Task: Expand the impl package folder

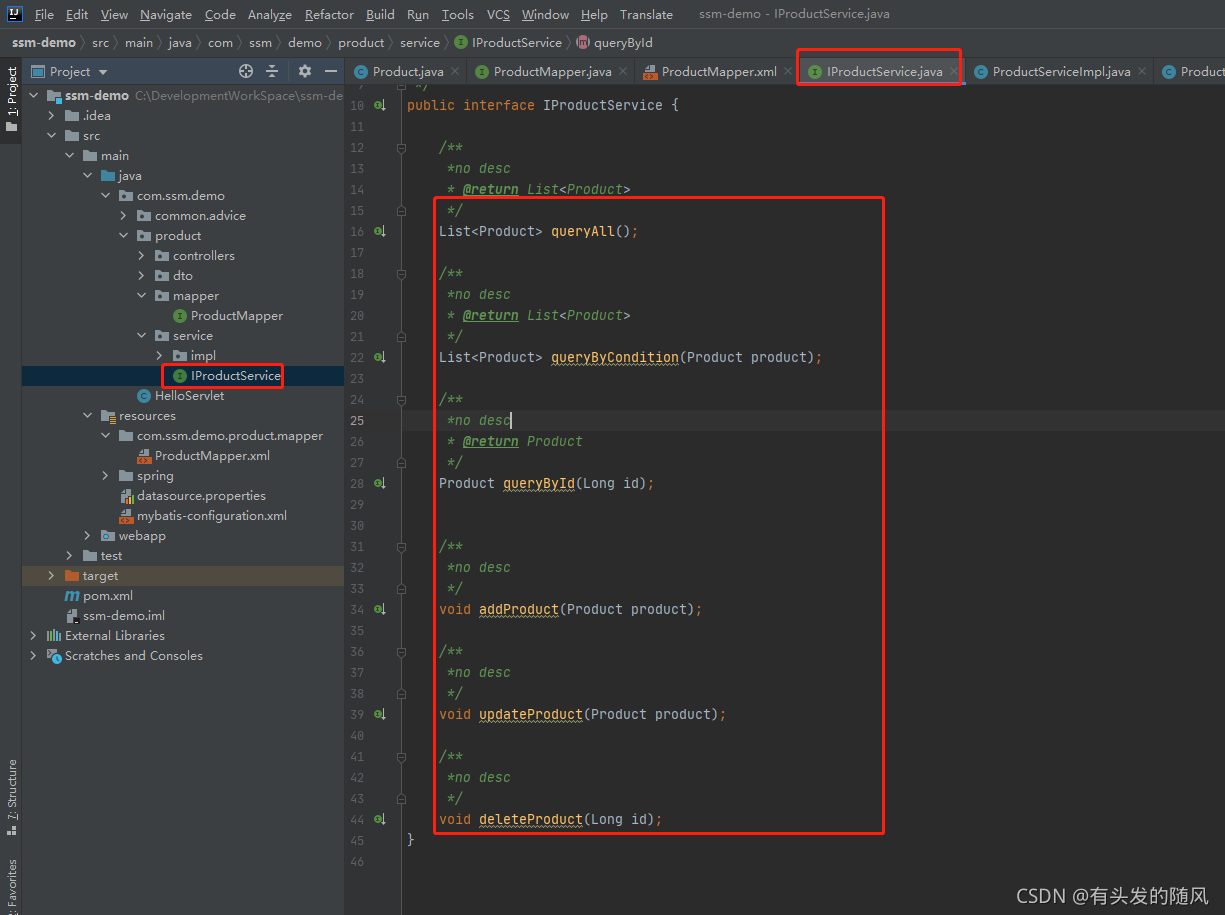Action: click(x=160, y=355)
